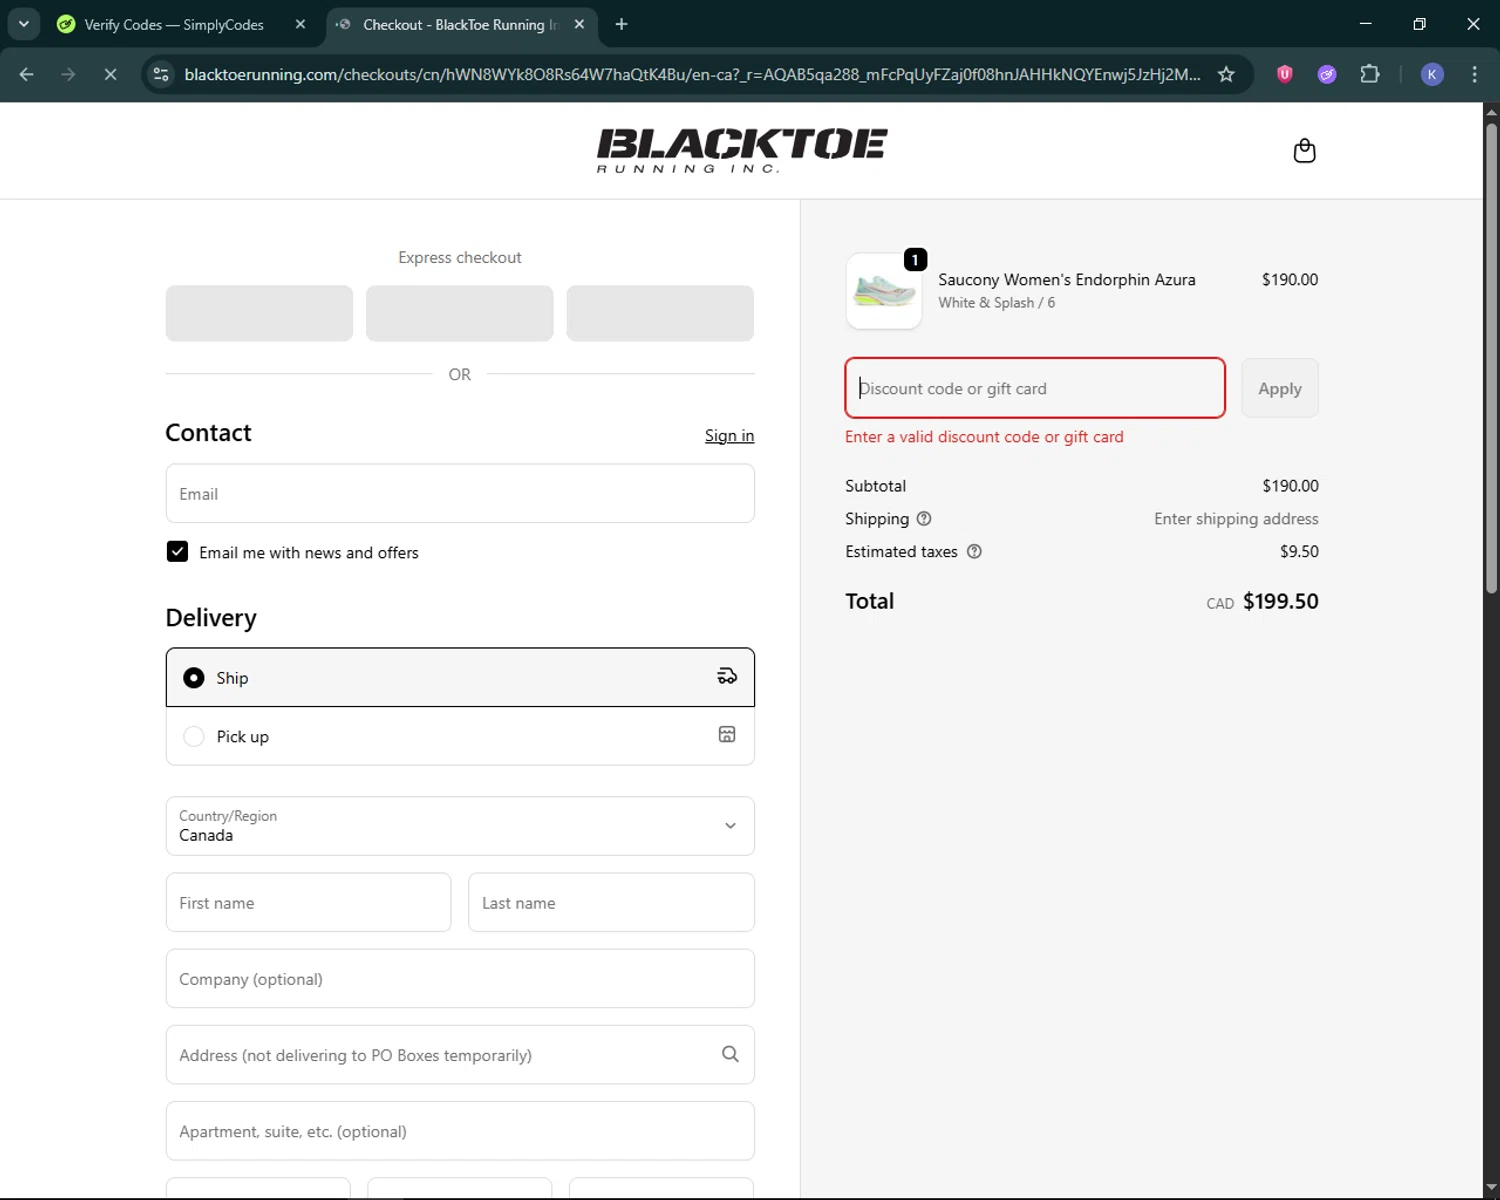This screenshot has height=1200, width=1500.
Task: Click the Estimated taxes help icon
Action: (974, 551)
